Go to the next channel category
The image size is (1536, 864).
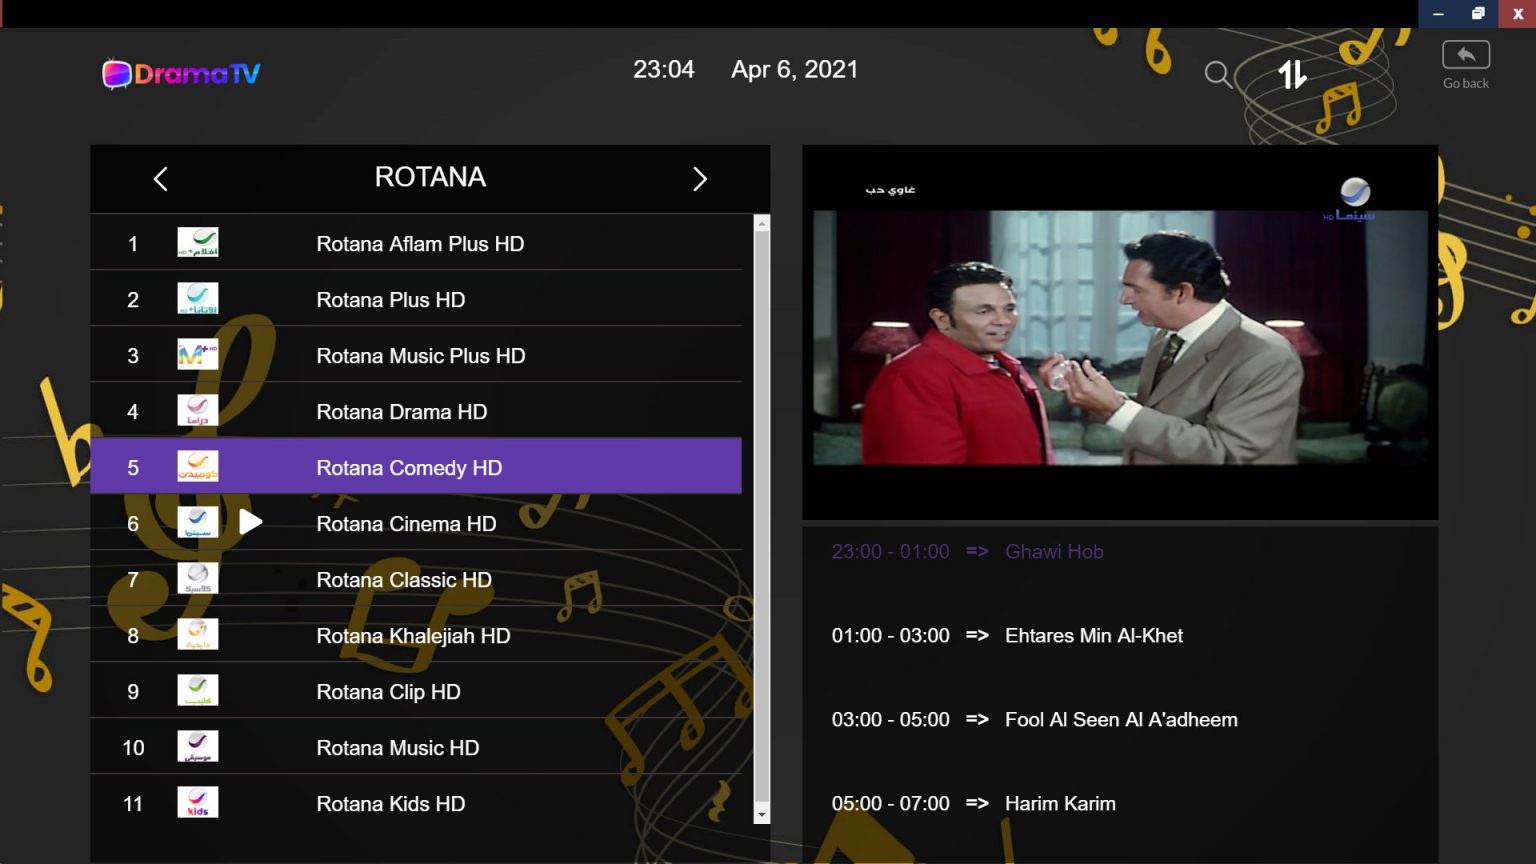(700, 178)
